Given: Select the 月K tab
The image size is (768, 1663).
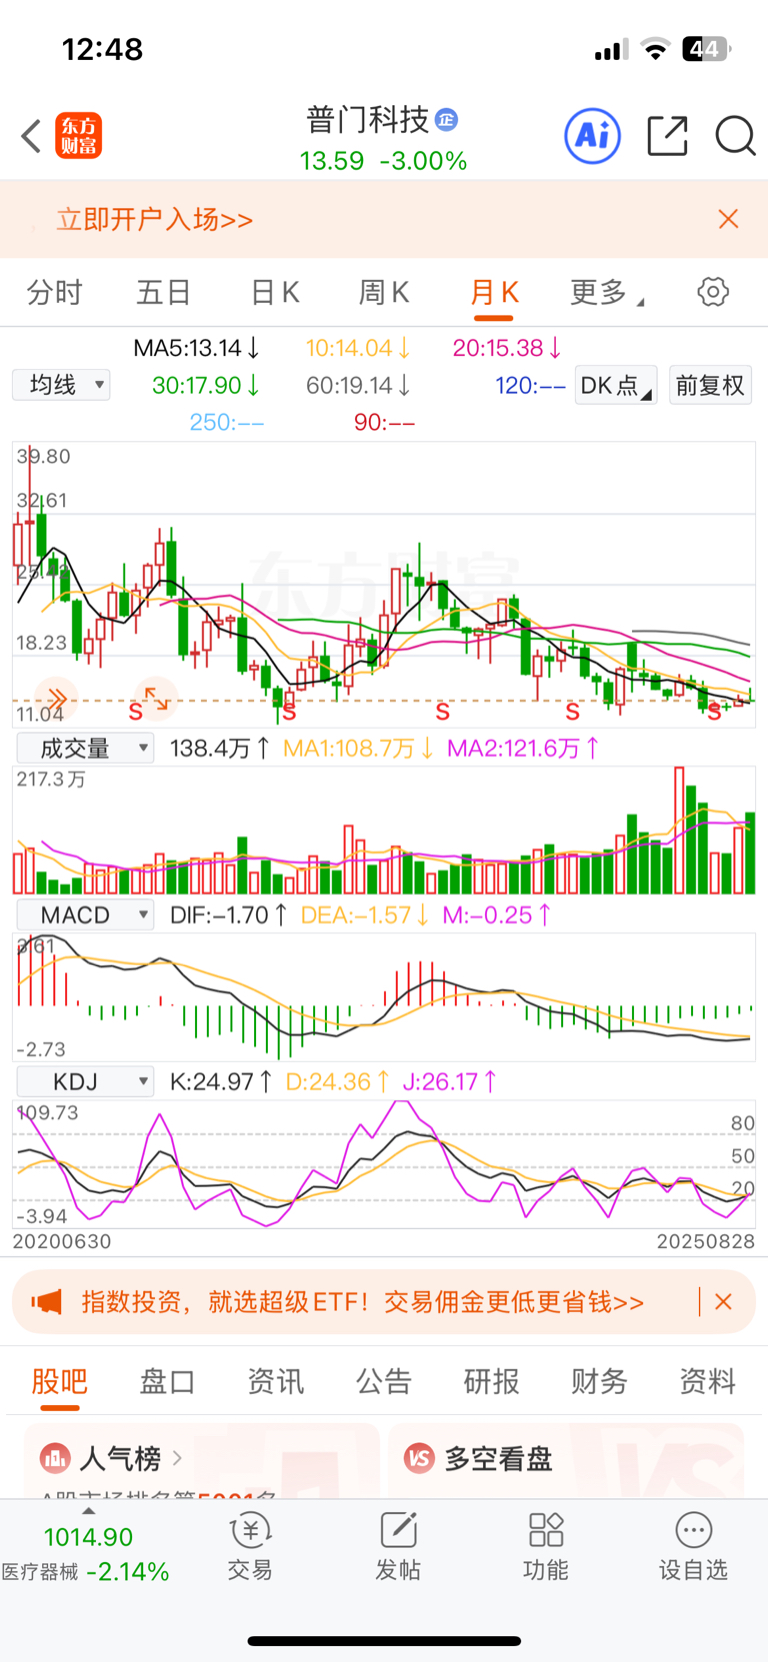Looking at the screenshot, I should [x=494, y=292].
